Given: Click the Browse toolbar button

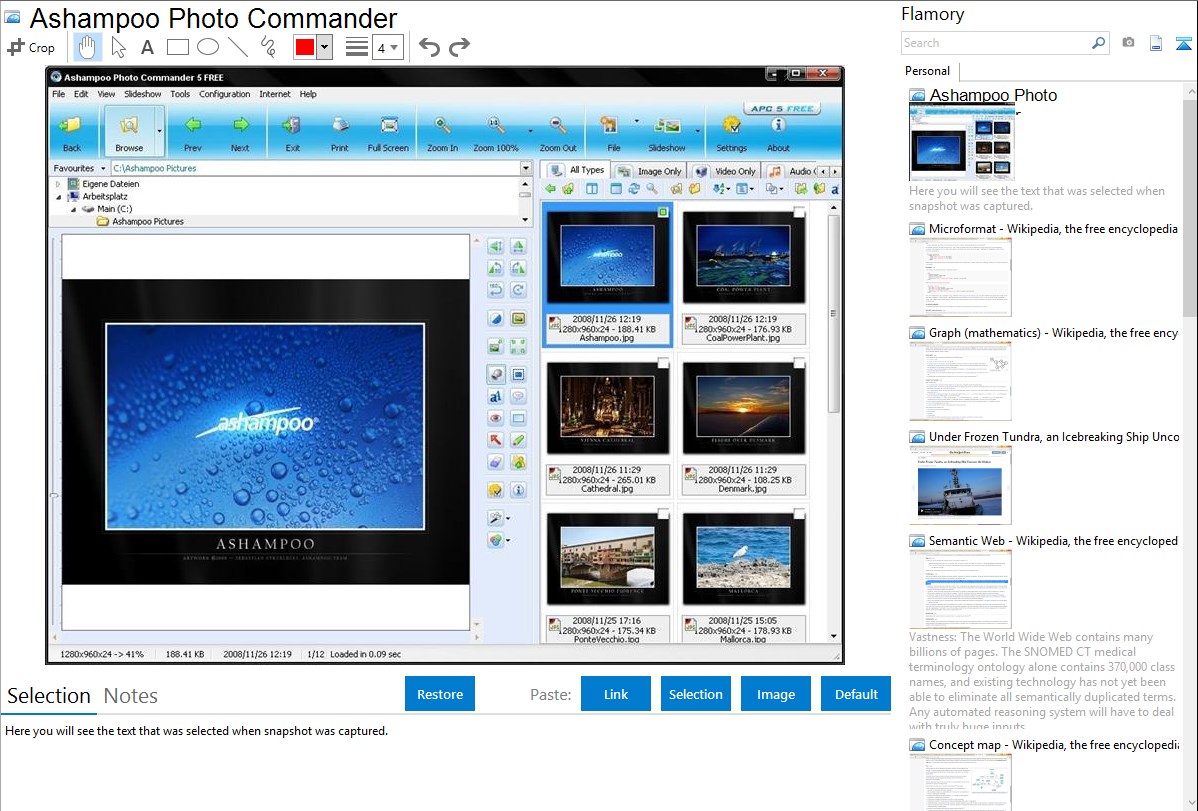Looking at the screenshot, I should point(128,131).
